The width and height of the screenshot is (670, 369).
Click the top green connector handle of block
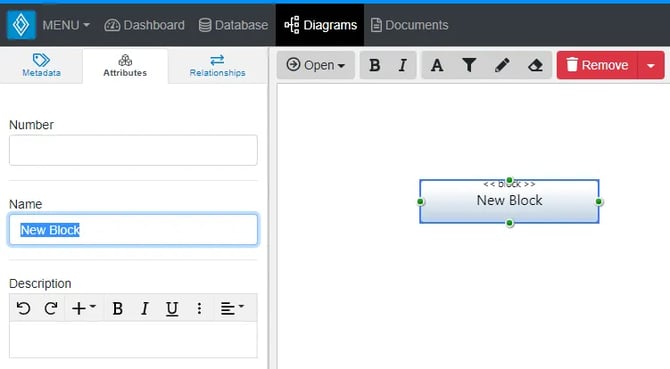tap(509, 180)
